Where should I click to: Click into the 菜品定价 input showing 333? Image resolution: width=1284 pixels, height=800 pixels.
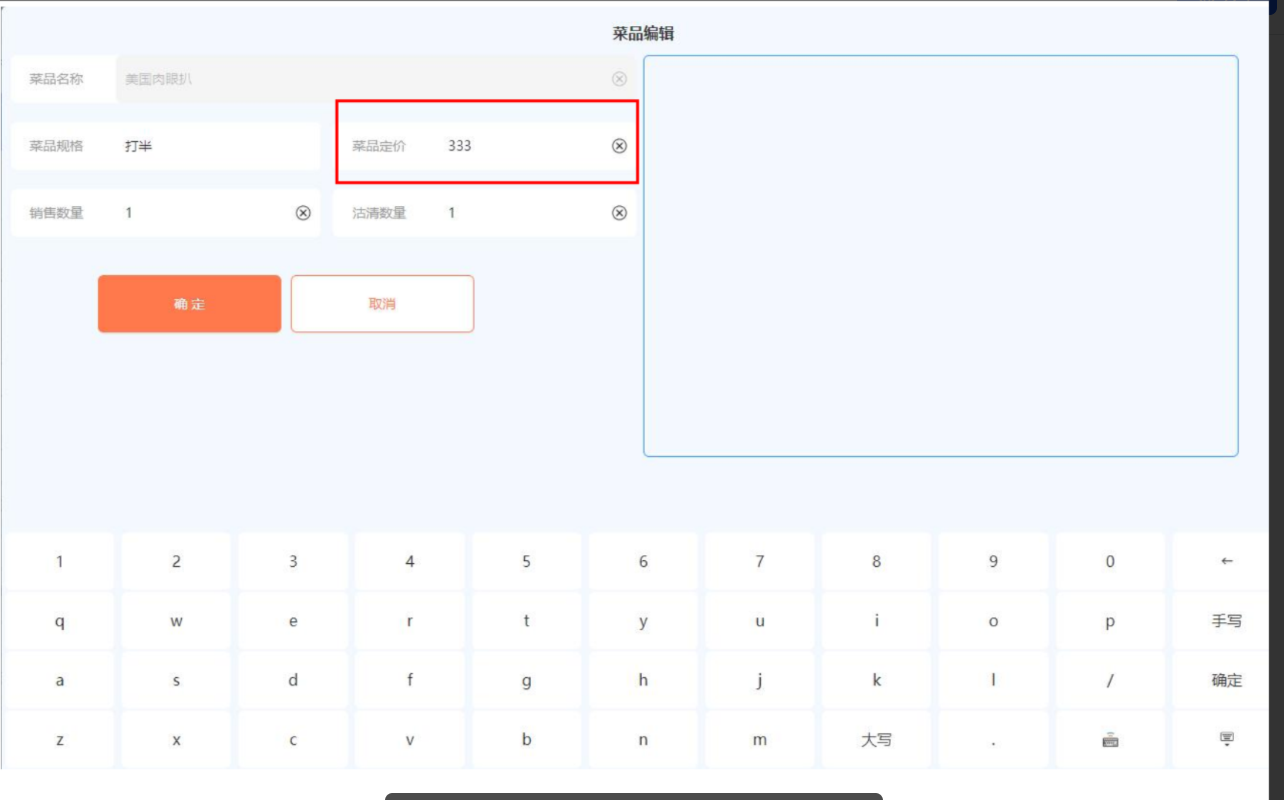[520, 146]
